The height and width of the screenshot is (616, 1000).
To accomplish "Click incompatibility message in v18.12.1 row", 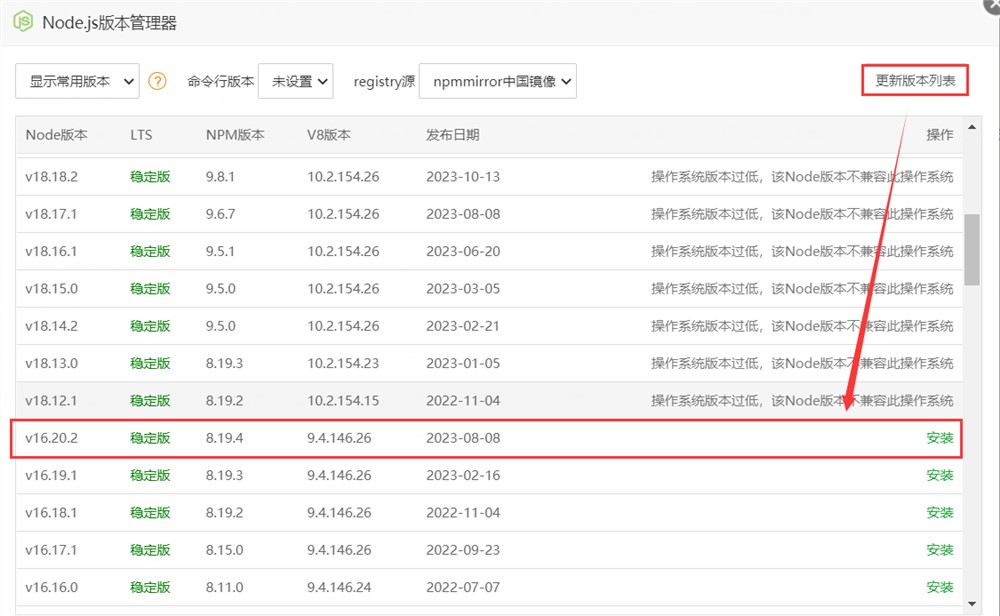I will 802,400.
